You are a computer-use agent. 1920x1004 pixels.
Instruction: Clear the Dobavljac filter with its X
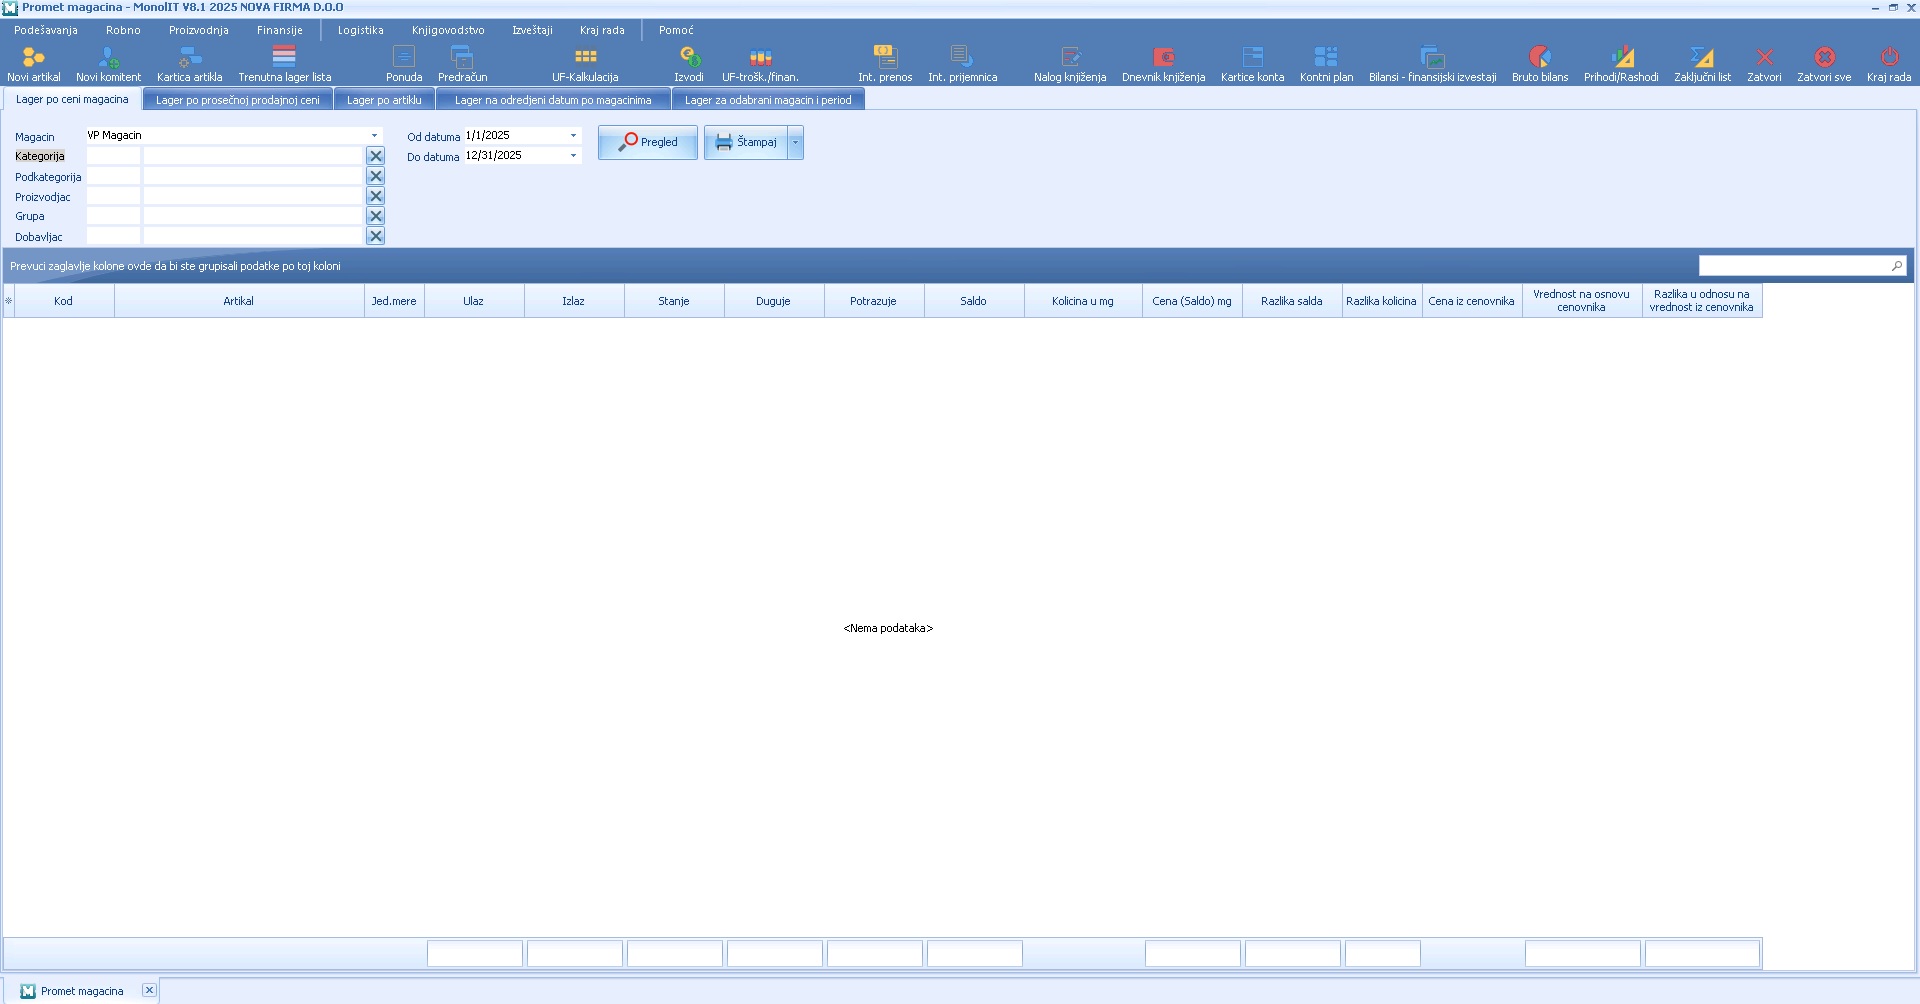tap(376, 236)
